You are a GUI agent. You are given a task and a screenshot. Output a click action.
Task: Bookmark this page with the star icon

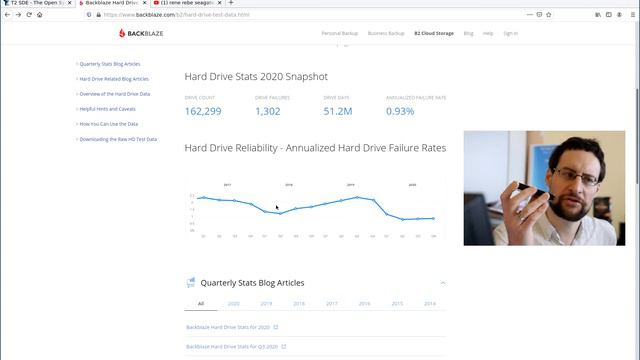coord(549,15)
